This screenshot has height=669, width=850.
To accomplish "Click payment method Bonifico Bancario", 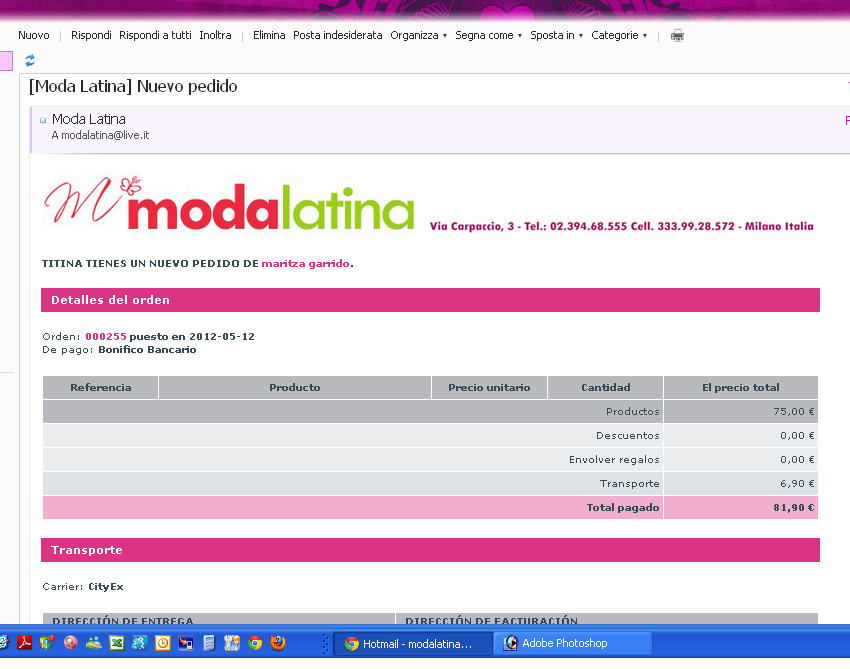I will coord(147,350).
